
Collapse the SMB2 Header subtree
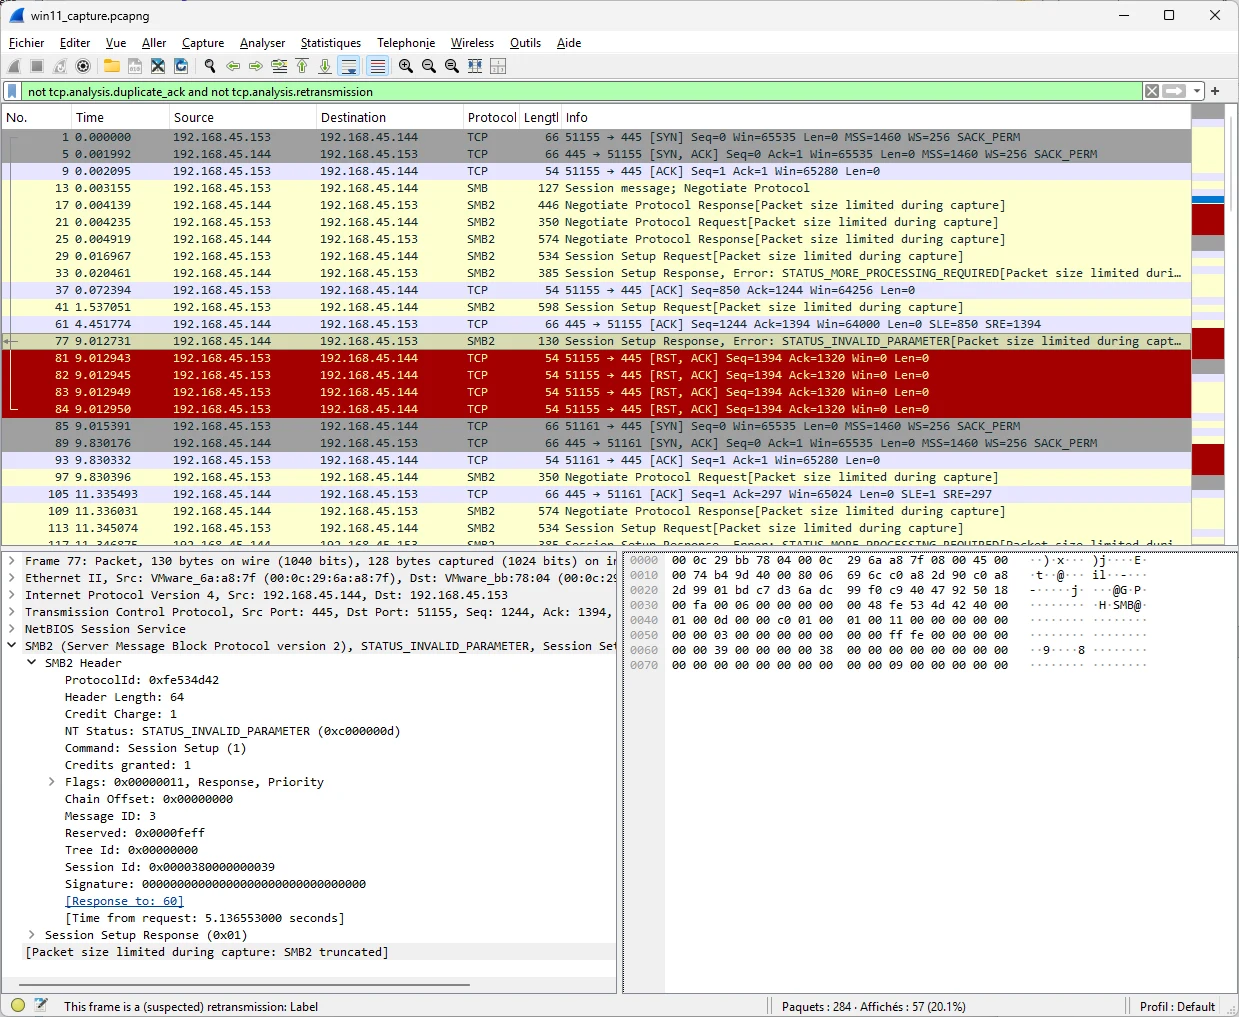(x=31, y=663)
